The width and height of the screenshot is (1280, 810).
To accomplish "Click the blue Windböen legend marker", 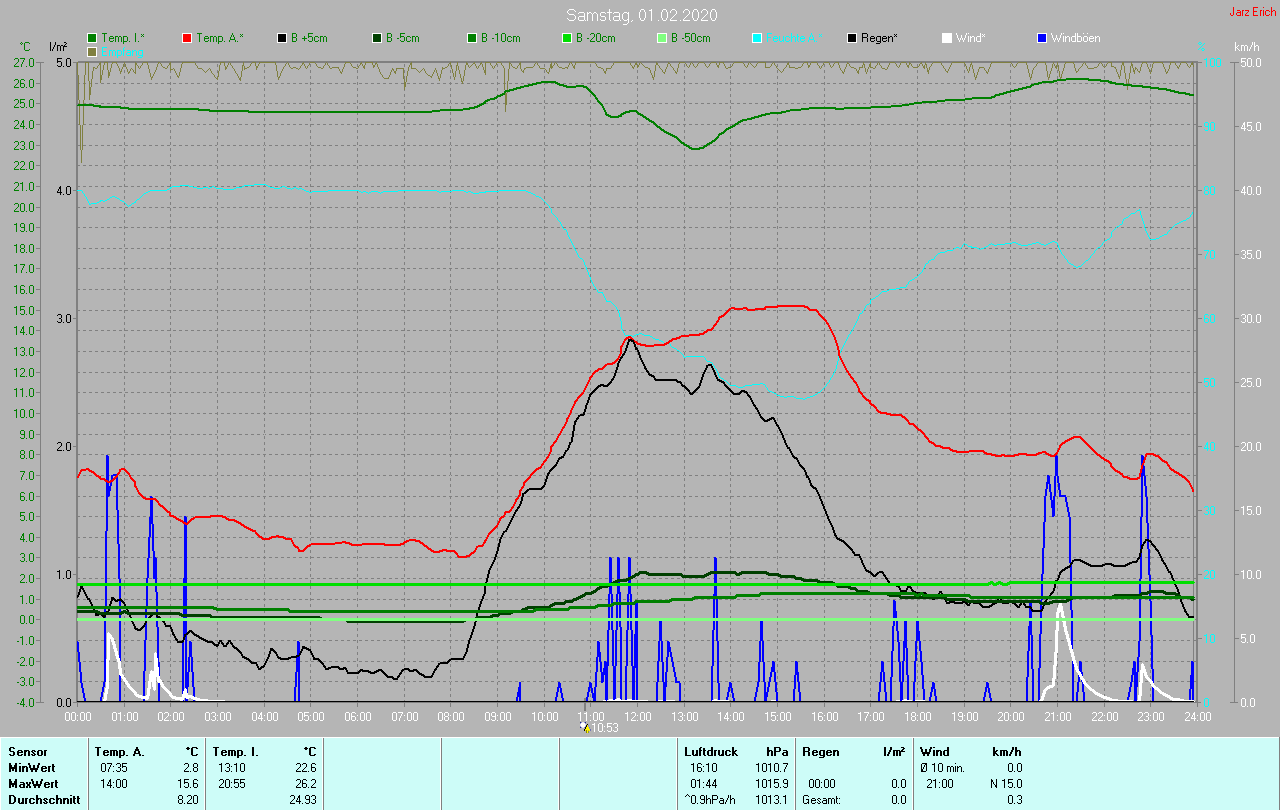I will (1042, 38).
